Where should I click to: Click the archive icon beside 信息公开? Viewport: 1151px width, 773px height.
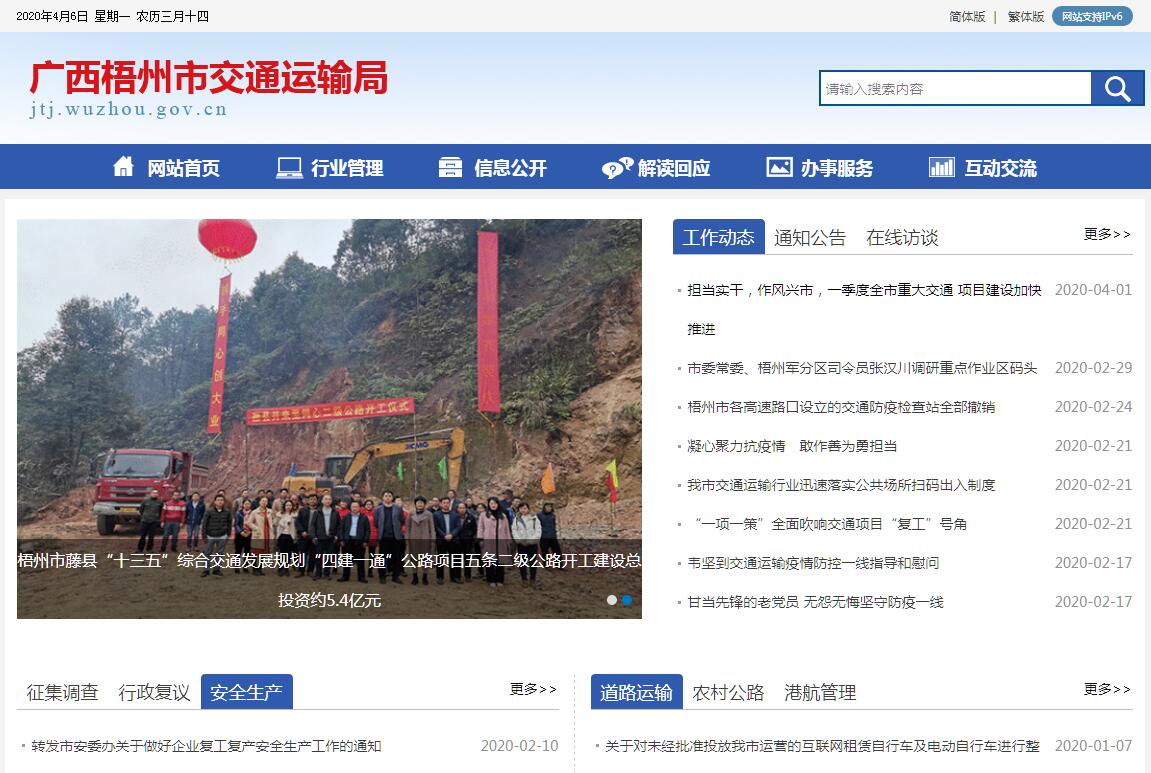click(451, 168)
